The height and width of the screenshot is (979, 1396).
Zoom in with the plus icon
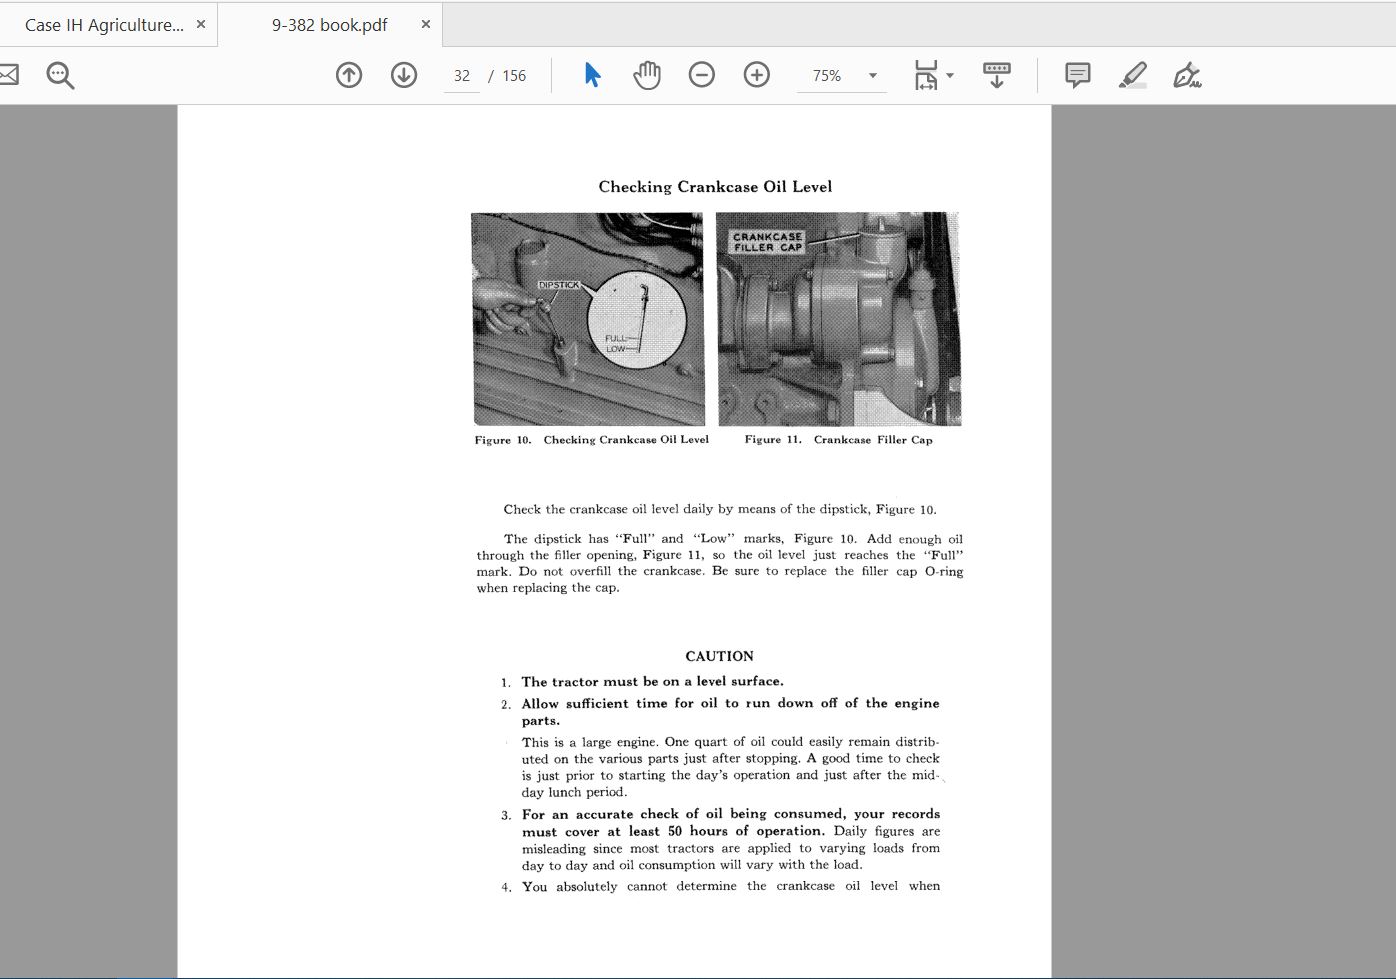(x=757, y=75)
